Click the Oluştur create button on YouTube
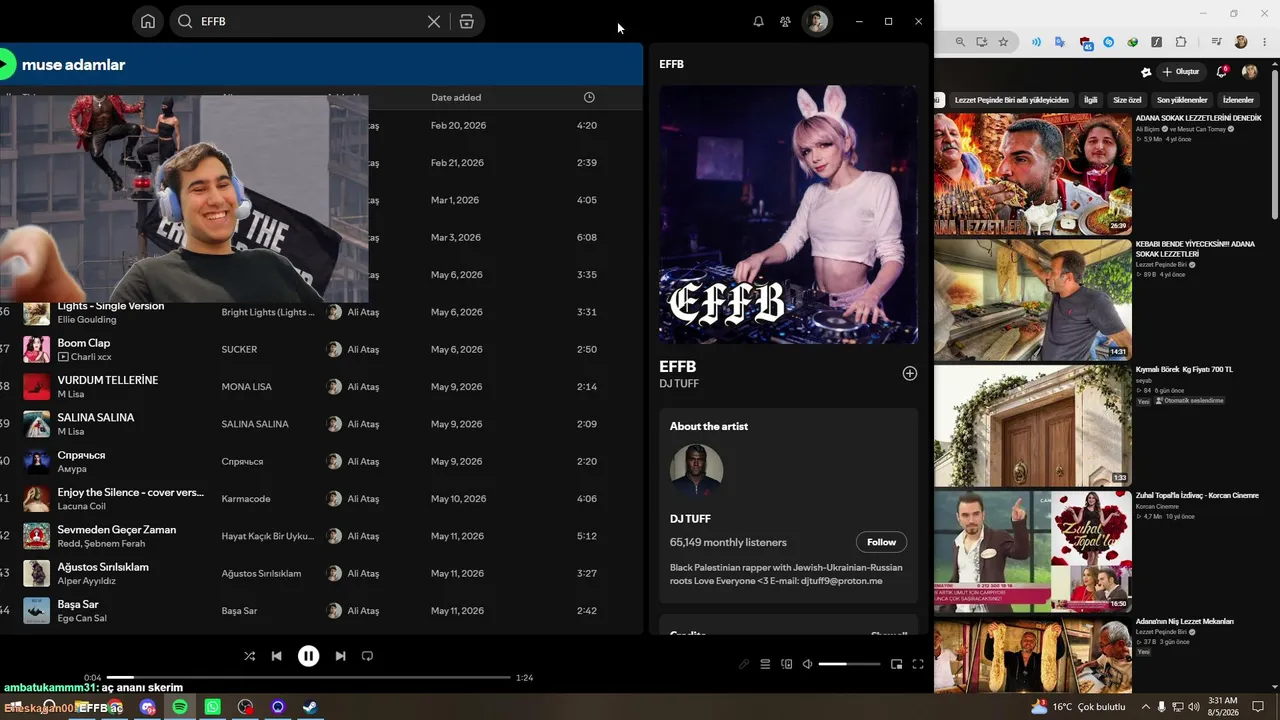The height and width of the screenshot is (720, 1280). [x=1180, y=72]
